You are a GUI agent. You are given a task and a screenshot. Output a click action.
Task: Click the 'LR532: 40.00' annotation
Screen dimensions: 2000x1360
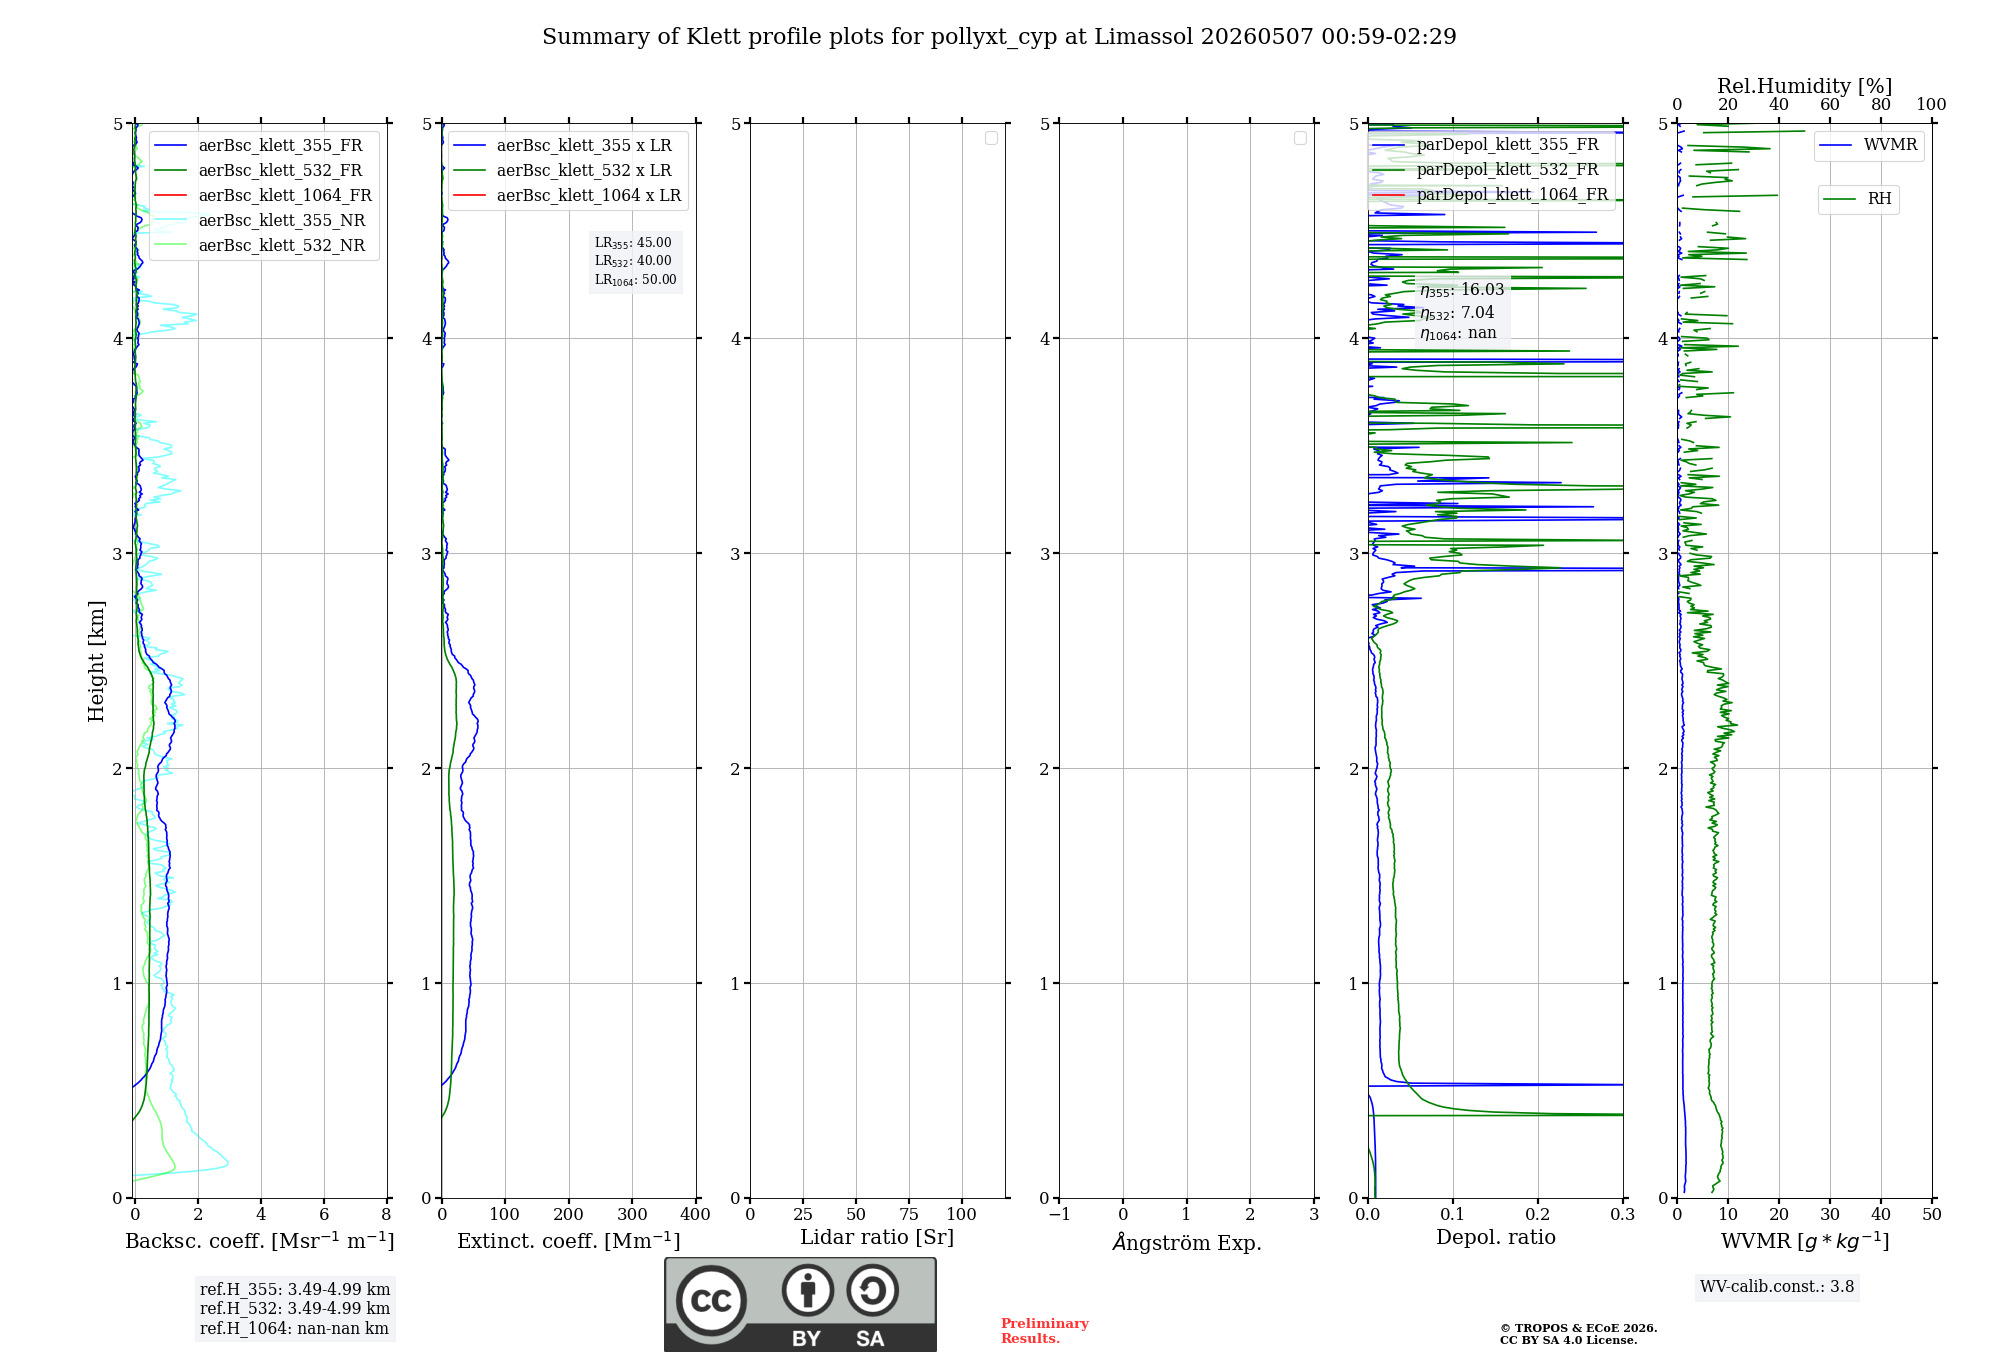click(633, 261)
